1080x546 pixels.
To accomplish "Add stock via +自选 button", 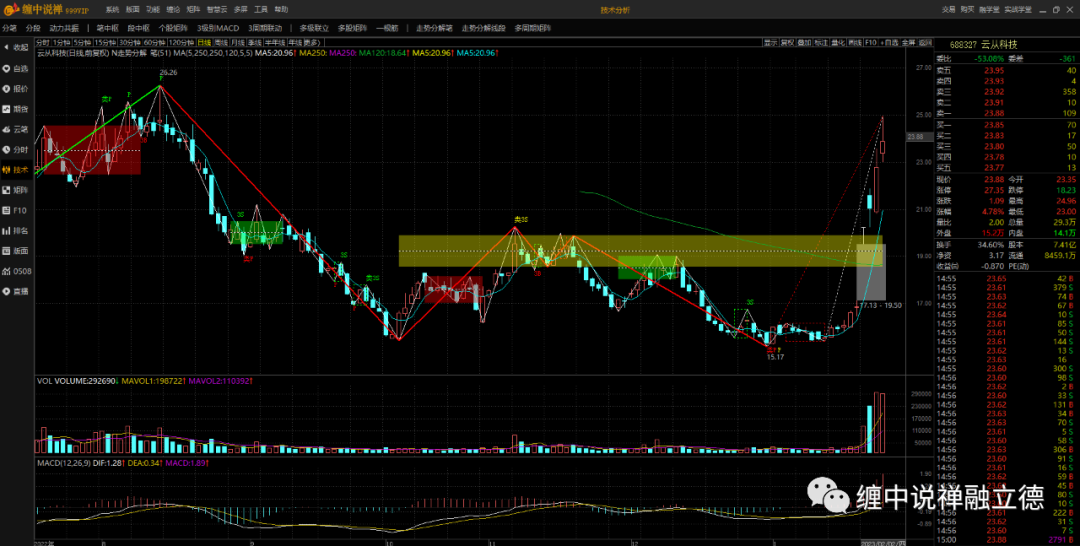I will point(889,43).
